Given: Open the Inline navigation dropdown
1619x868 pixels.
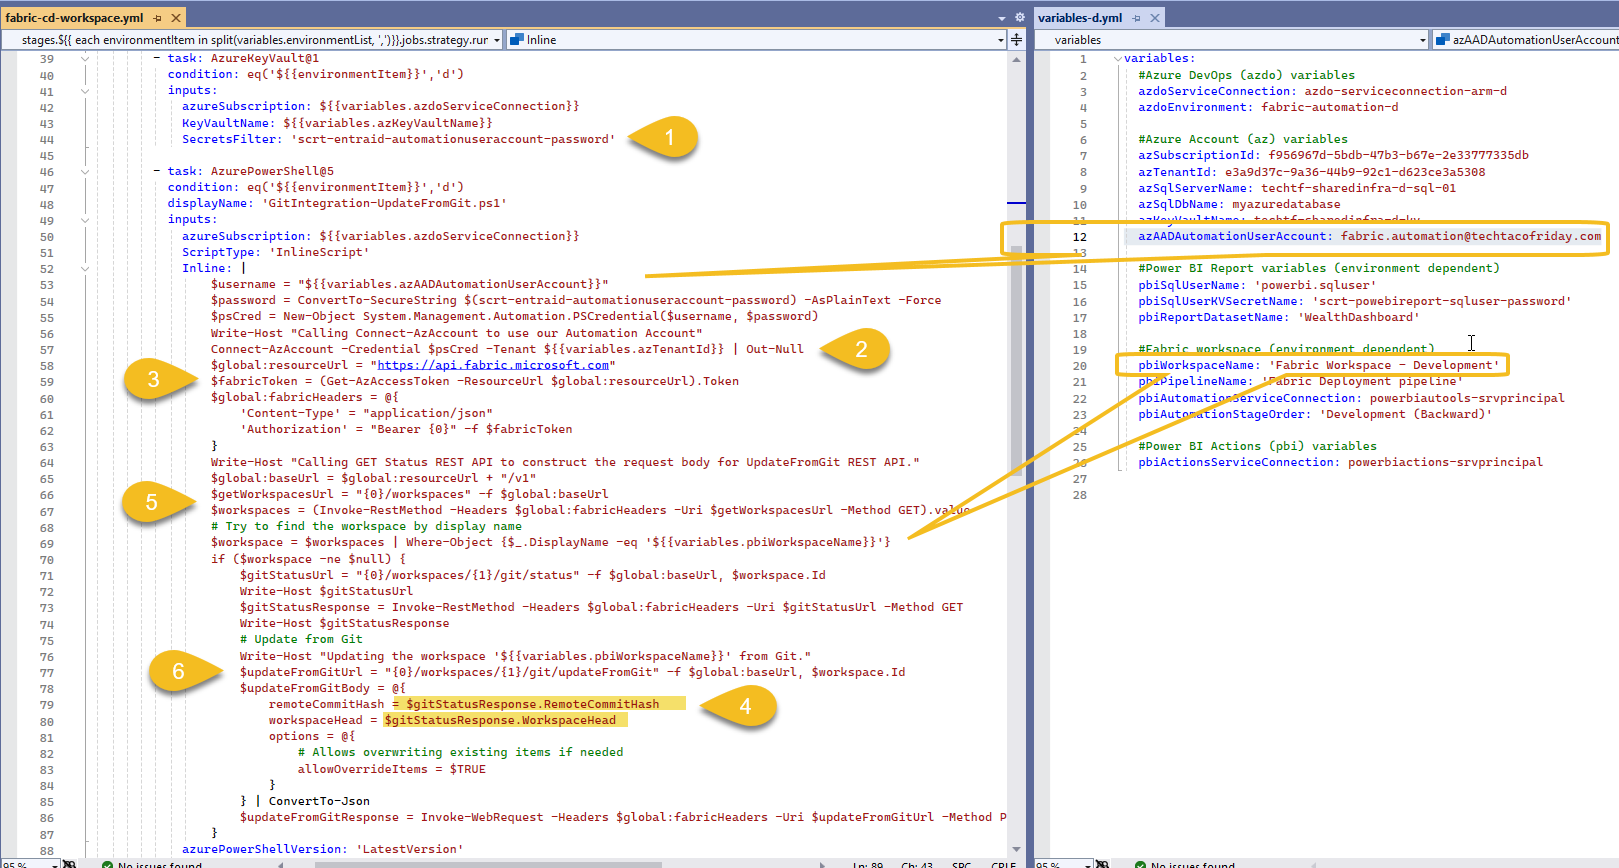Looking at the screenshot, I should point(1000,40).
